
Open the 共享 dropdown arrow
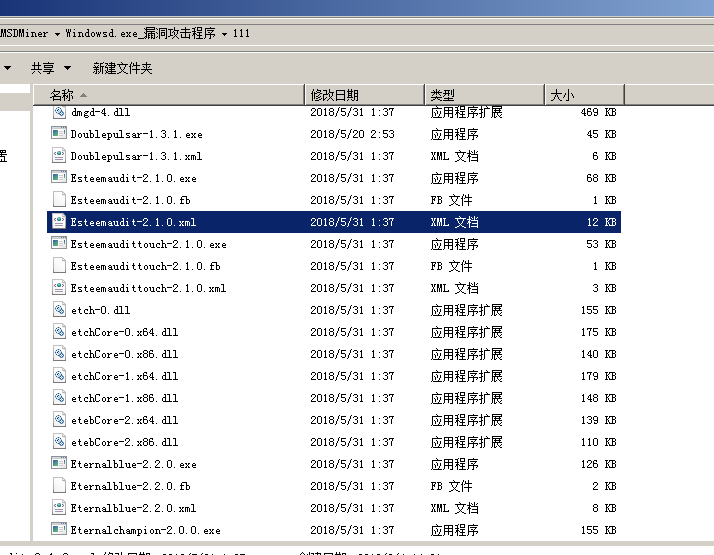click(x=67, y=68)
